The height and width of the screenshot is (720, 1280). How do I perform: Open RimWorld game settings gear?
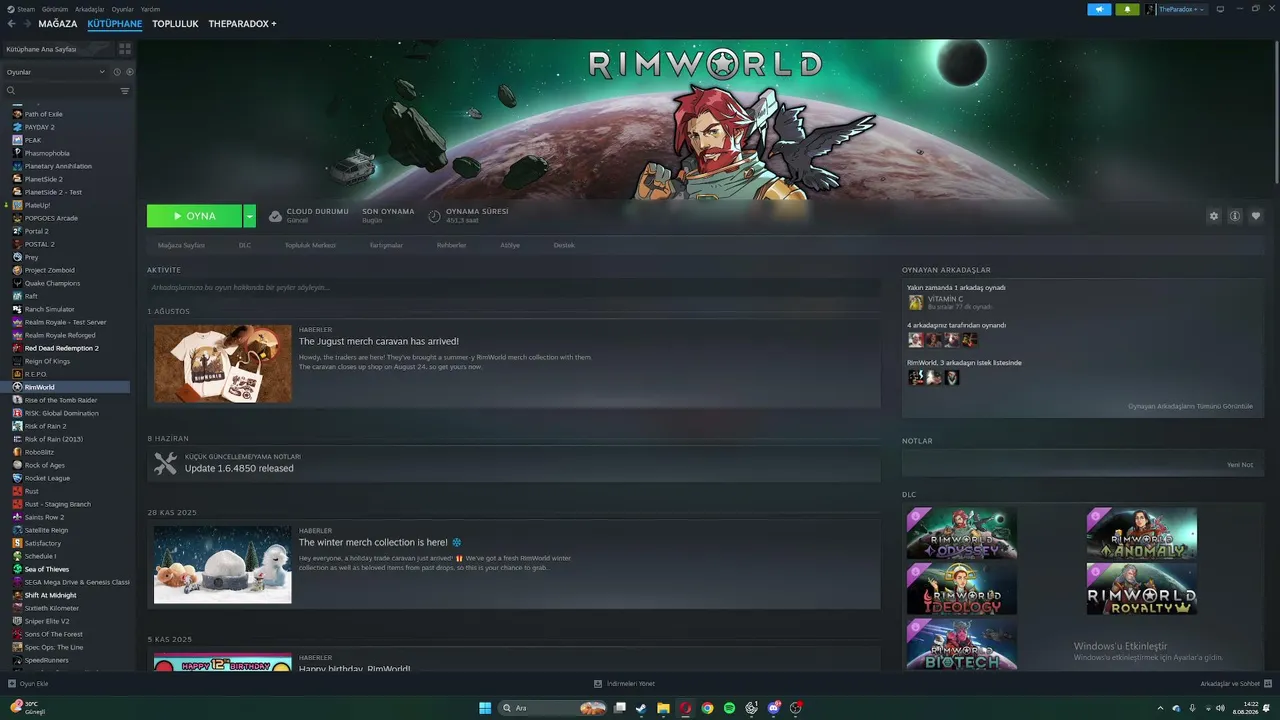tap(1214, 216)
